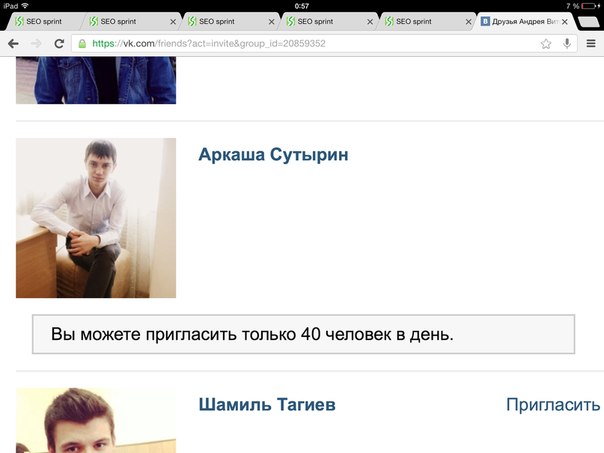
Task: Tap the iPad Wi-Fi status icon
Action: [25, 6]
